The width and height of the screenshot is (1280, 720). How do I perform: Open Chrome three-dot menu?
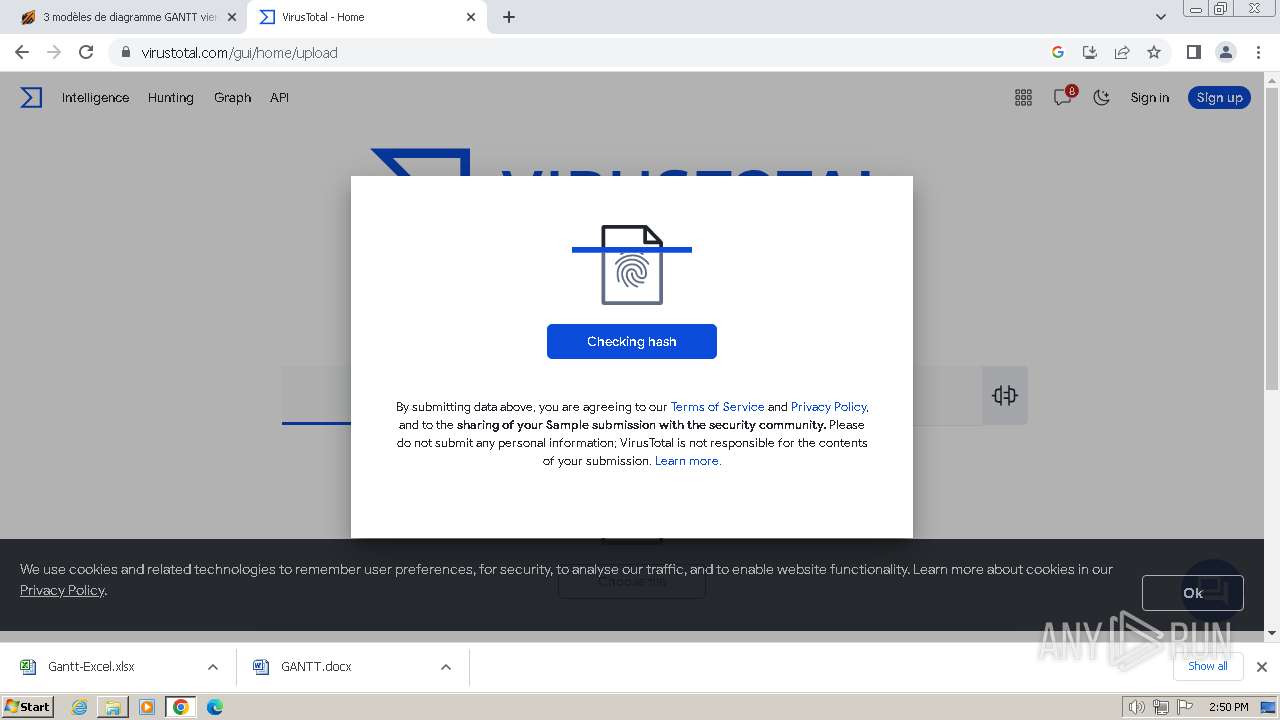point(1259,52)
